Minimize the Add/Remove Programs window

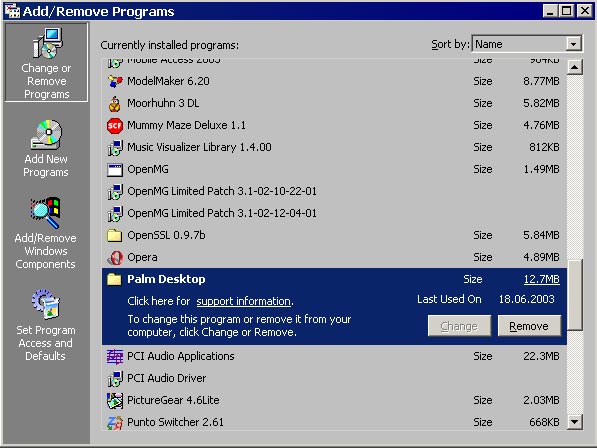[x=550, y=11]
